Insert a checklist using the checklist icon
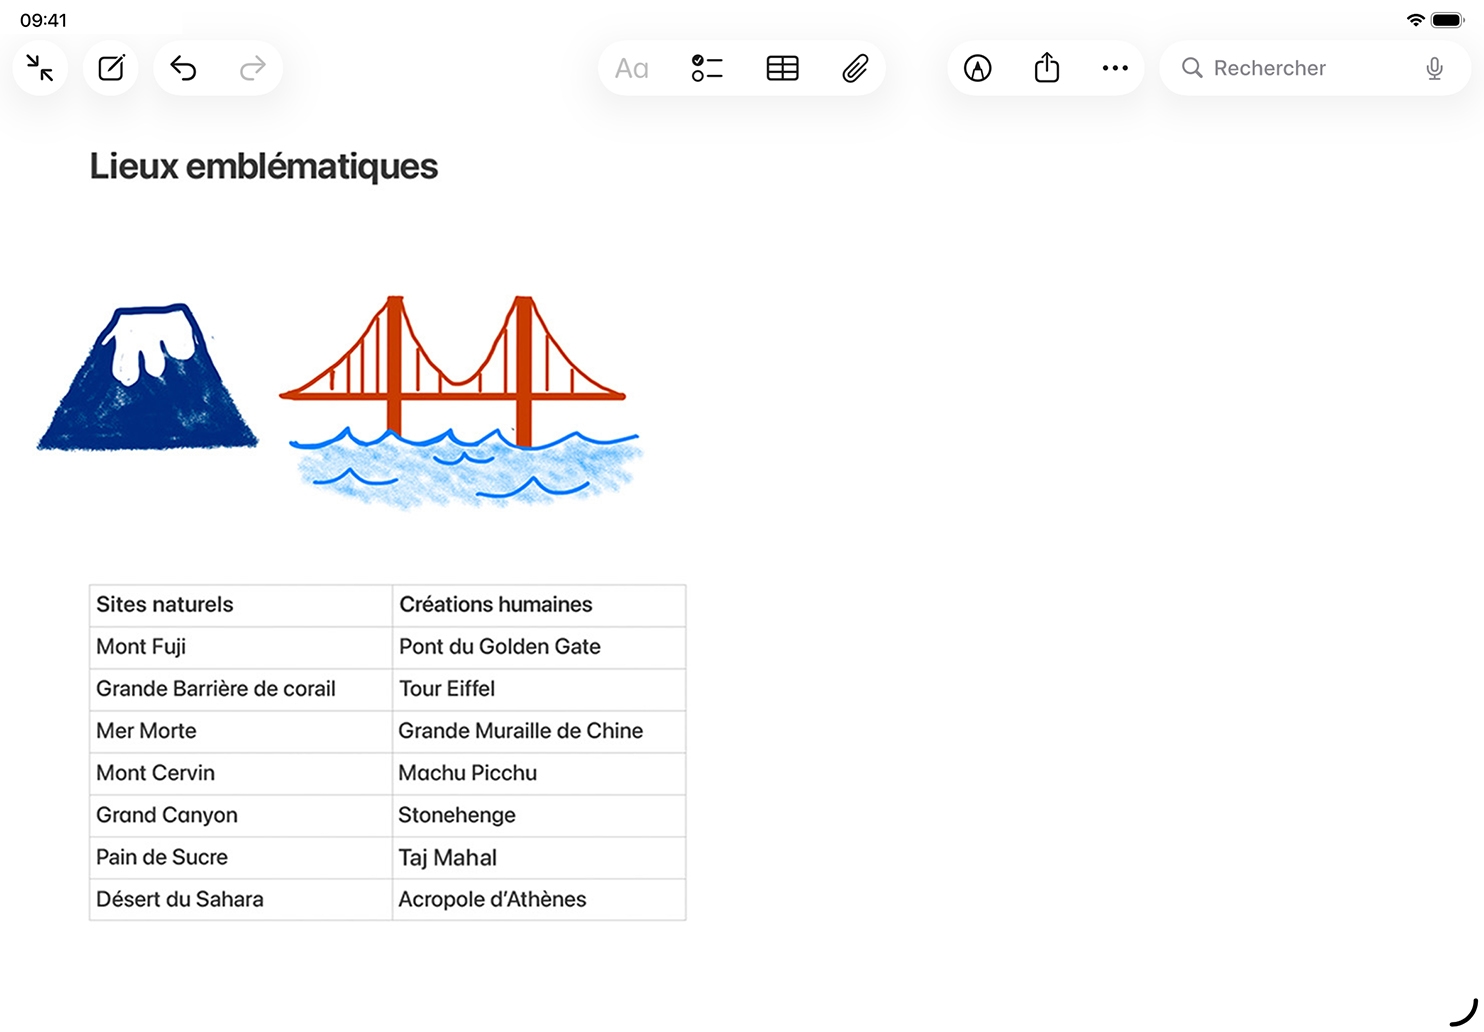 tap(707, 68)
